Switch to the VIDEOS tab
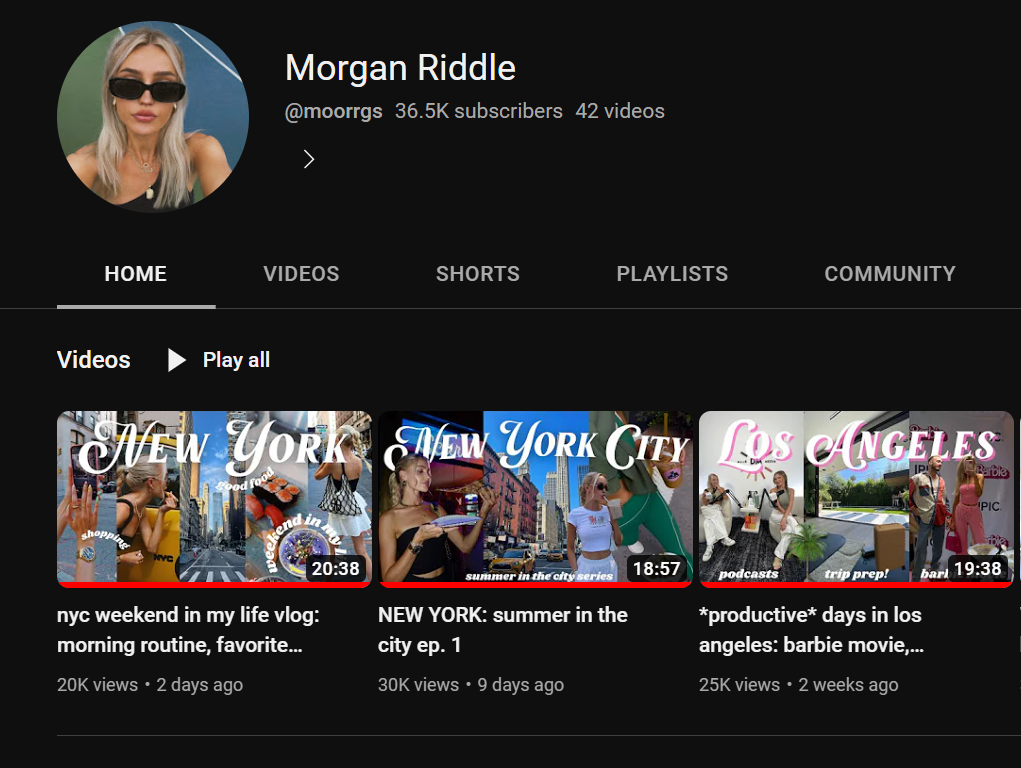The image size is (1021, 768). point(301,274)
